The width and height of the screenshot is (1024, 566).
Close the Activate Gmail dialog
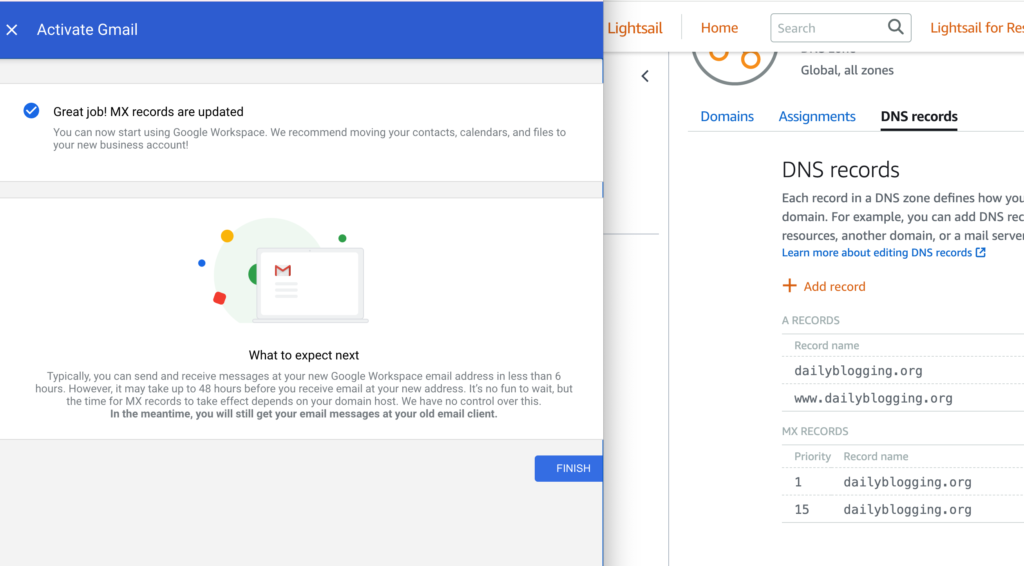pyautogui.click(x=12, y=30)
